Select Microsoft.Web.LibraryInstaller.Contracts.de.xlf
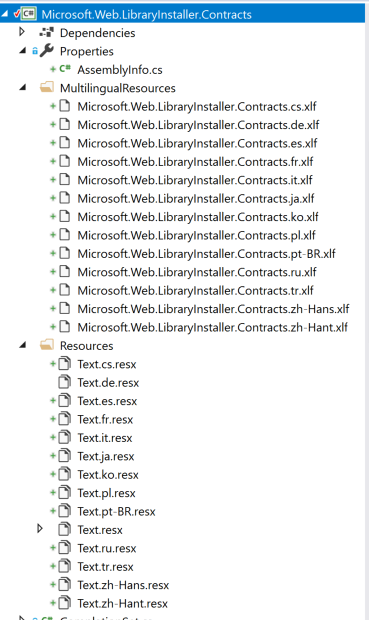 198,125
